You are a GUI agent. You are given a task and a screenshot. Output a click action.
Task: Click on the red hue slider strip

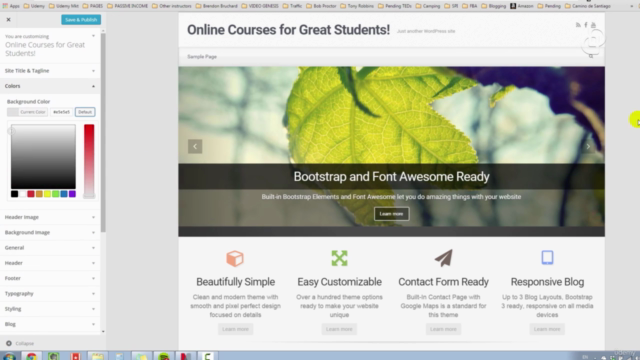click(89, 161)
